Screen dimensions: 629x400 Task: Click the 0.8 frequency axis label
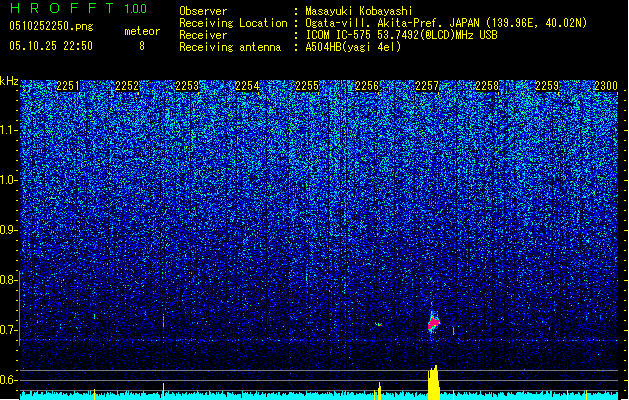[x=9, y=280]
